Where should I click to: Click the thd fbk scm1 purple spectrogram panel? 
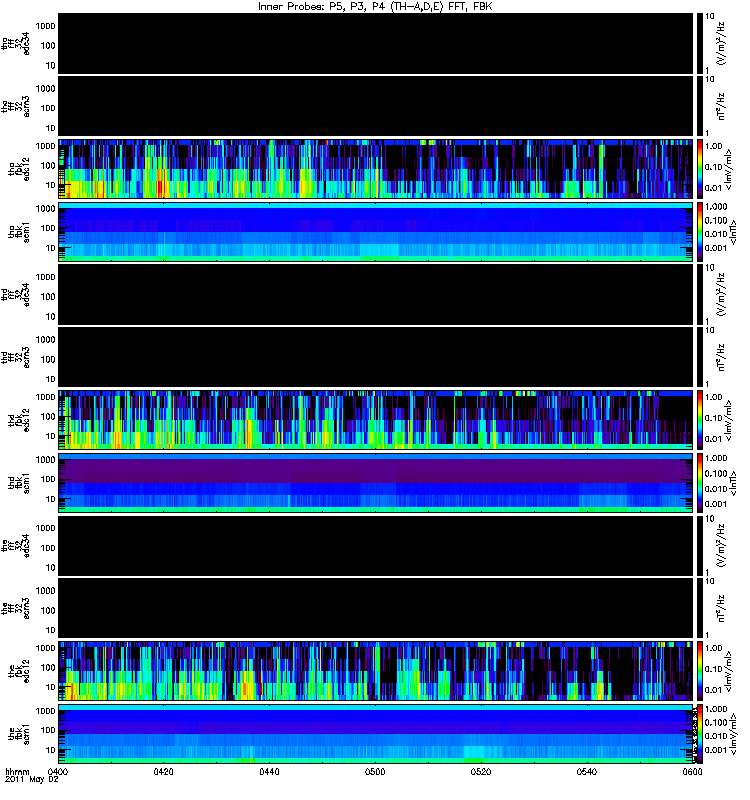coord(376,483)
